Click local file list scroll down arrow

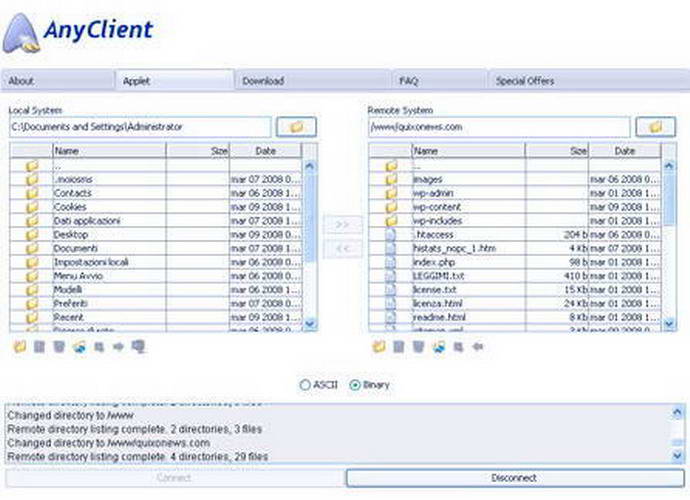tap(310, 324)
